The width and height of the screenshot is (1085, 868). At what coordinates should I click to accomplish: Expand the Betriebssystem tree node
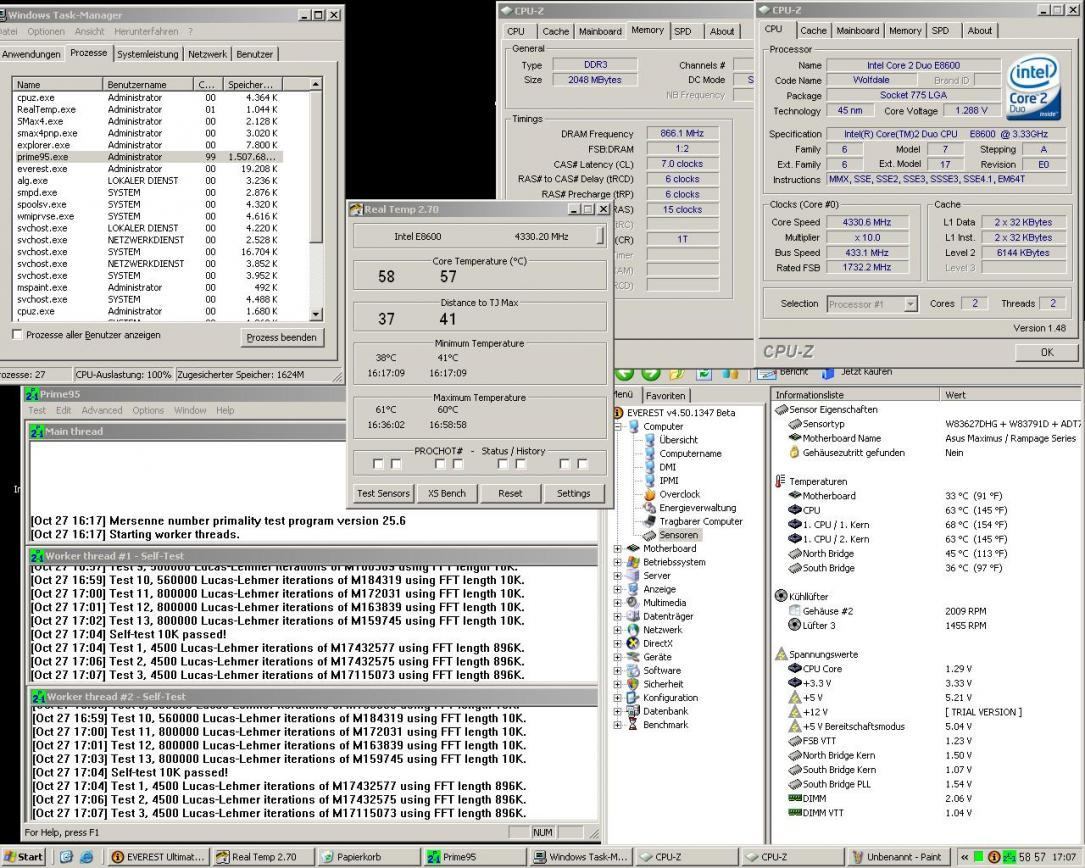[617, 562]
